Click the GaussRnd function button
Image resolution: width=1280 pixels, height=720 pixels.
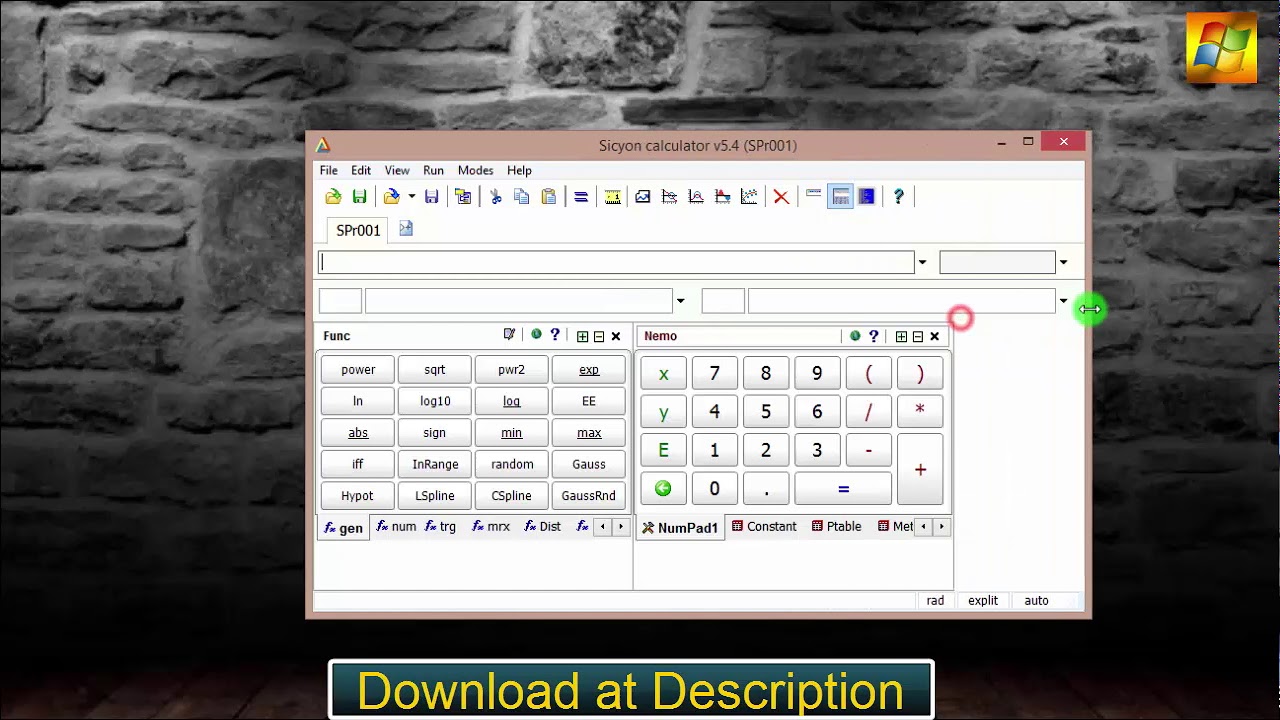[x=589, y=496]
